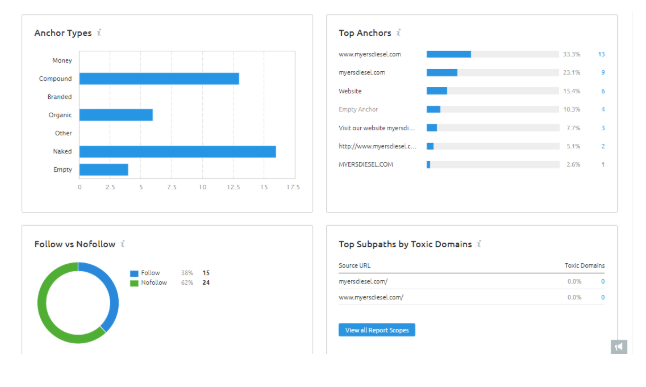The height and width of the screenshot is (387, 646).
Task: Open the megaphone feedback icon at bottom right
Action: tap(619, 347)
